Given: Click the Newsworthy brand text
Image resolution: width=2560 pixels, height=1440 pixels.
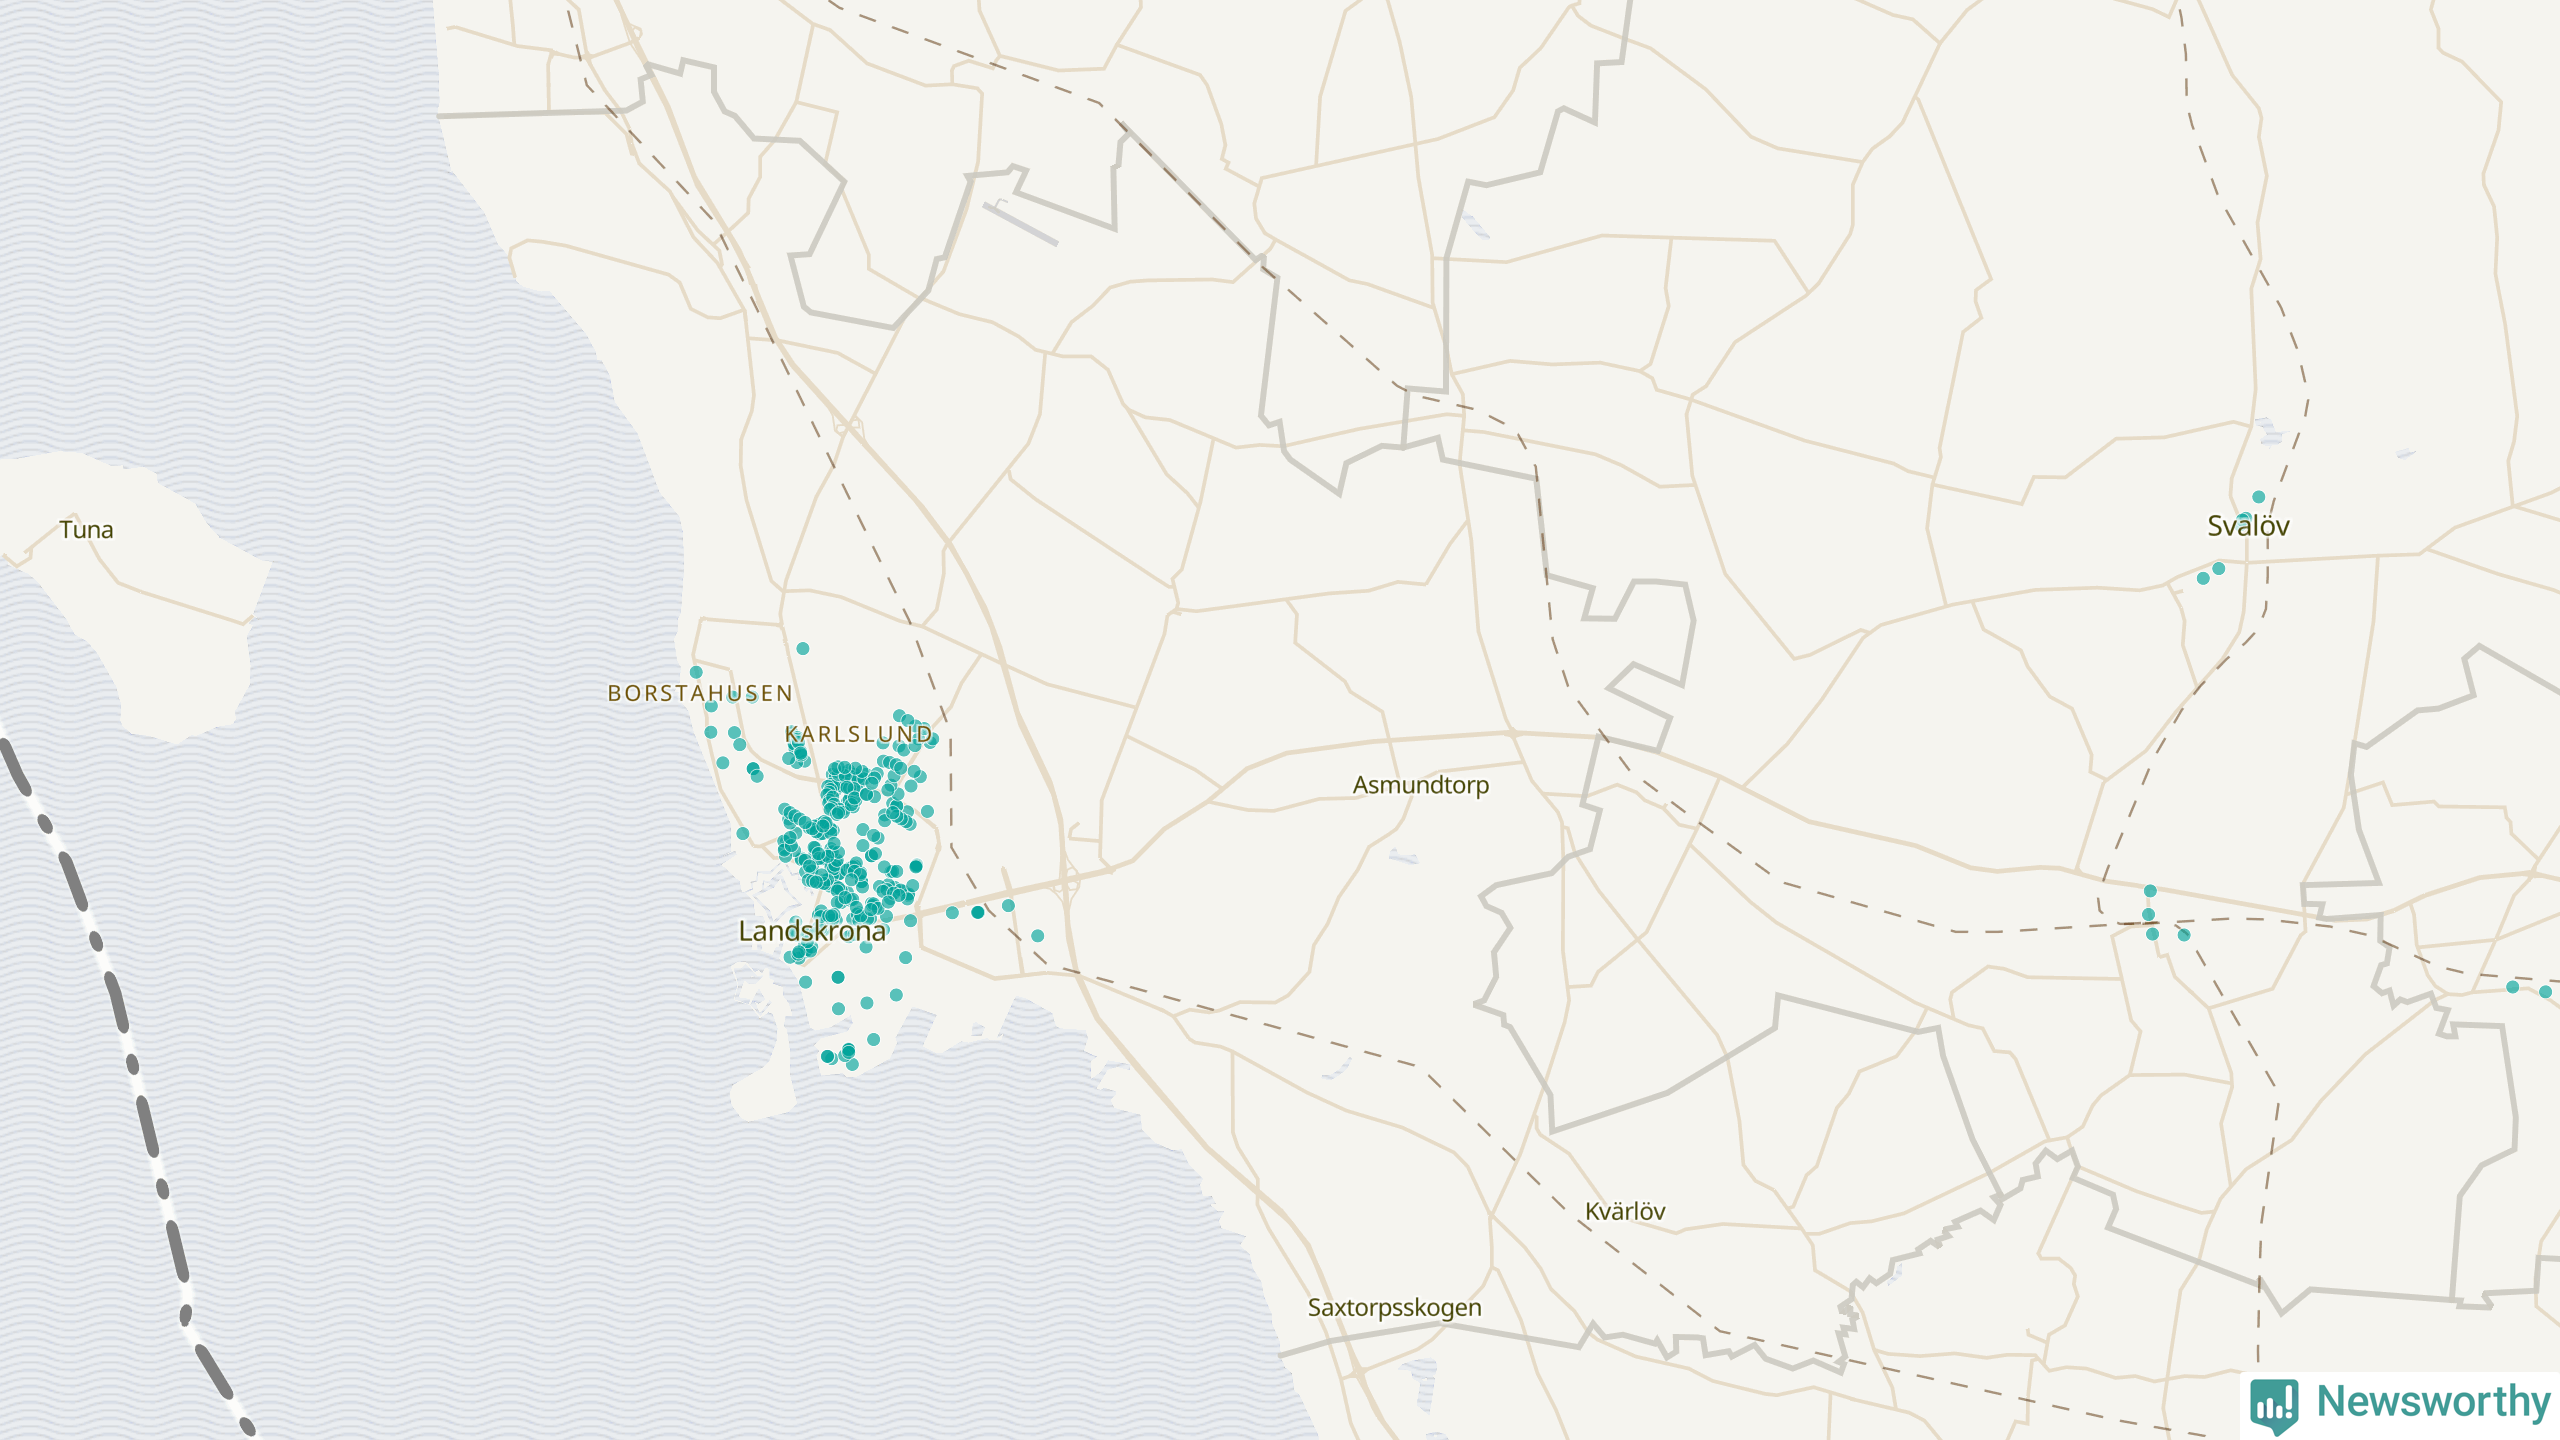Looking at the screenshot, I should click(2433, 1402).
